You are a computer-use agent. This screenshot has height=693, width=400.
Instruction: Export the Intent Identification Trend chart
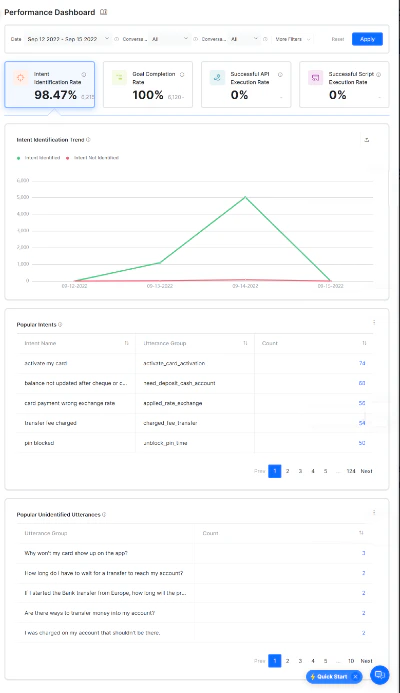pos(366,140)
